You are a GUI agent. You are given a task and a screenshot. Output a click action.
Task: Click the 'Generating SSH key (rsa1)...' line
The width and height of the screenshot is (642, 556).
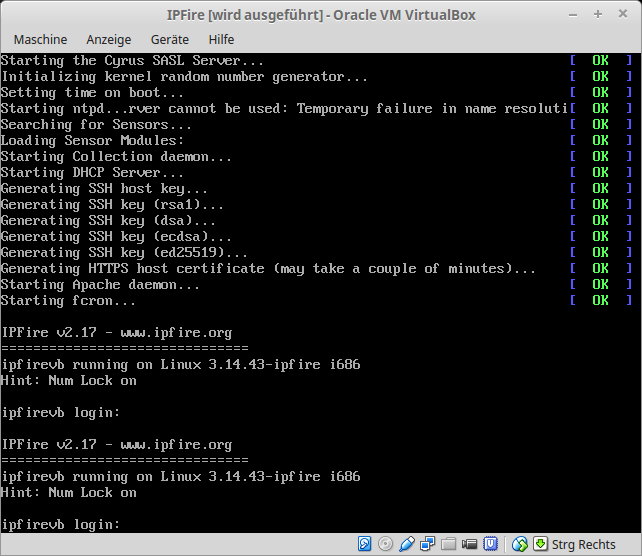point(112,204)
